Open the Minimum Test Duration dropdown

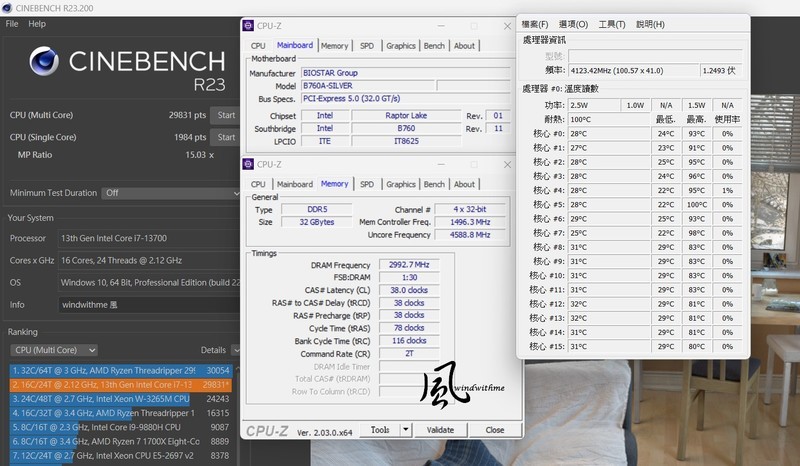coord(170,193)
